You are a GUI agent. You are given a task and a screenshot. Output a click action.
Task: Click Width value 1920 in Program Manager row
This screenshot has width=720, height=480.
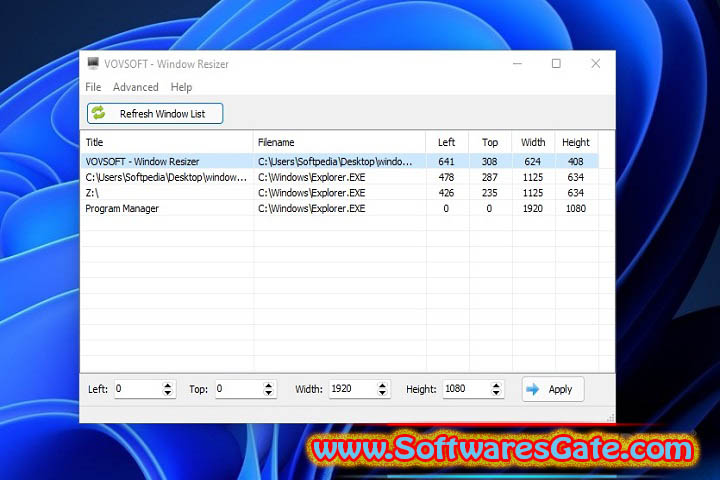[x=533, y=209]
